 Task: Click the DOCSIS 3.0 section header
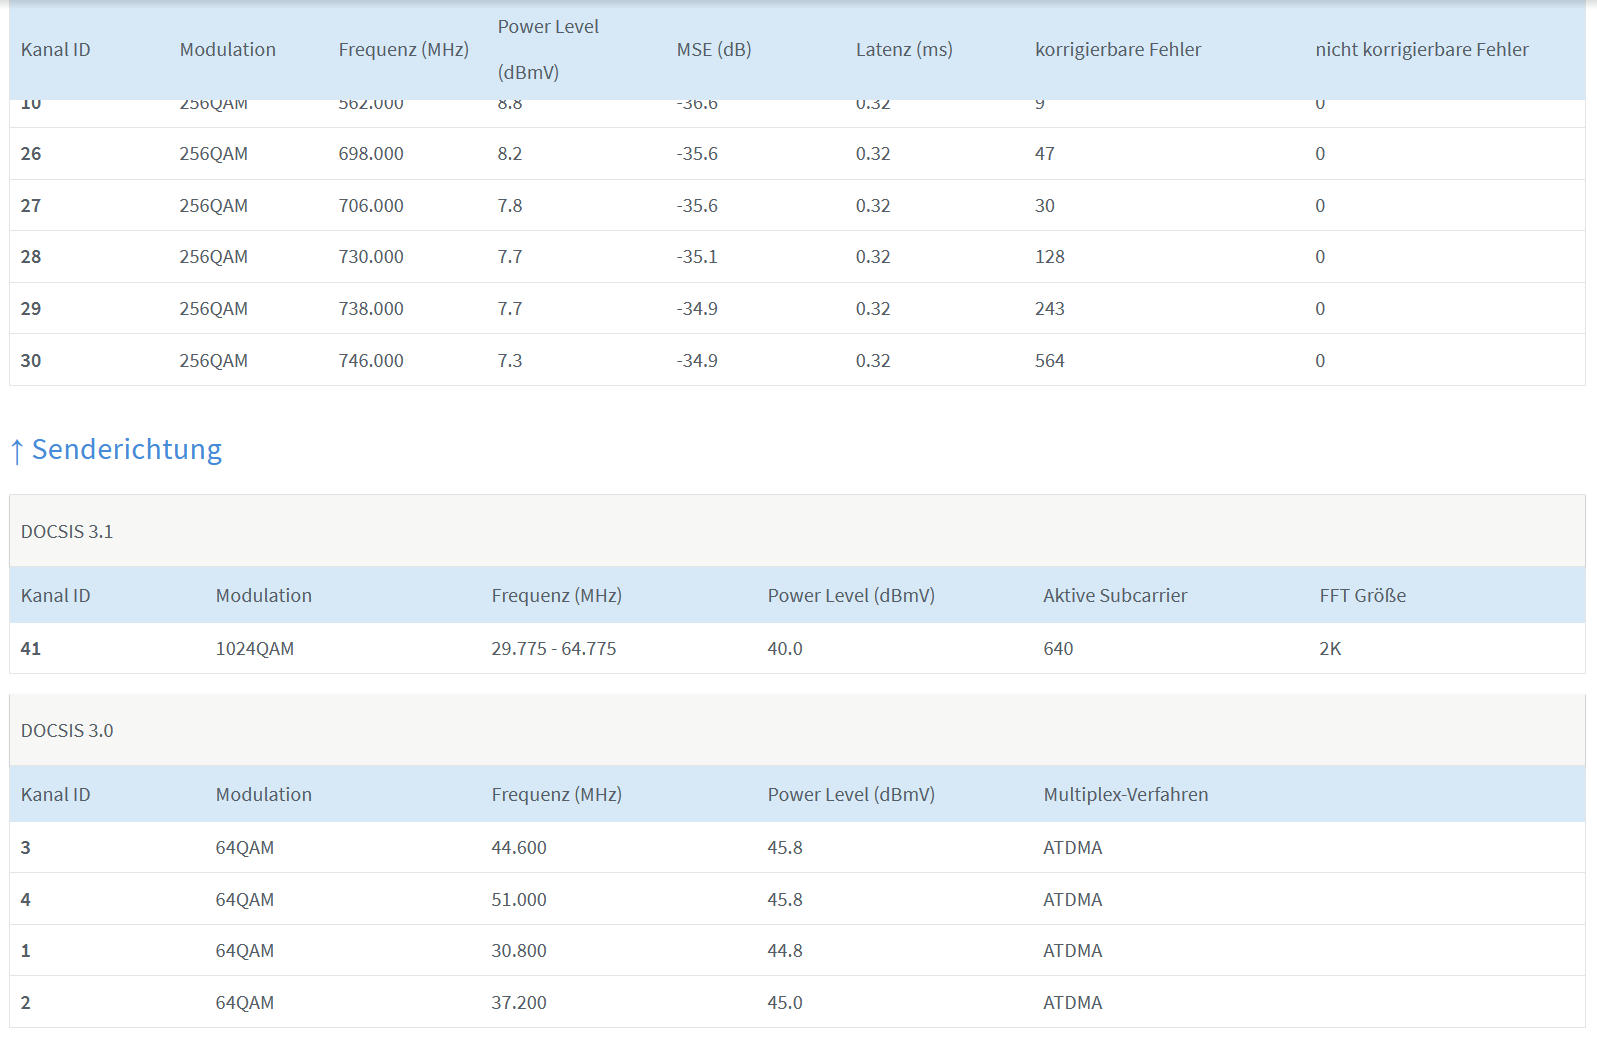pos(797,730)
